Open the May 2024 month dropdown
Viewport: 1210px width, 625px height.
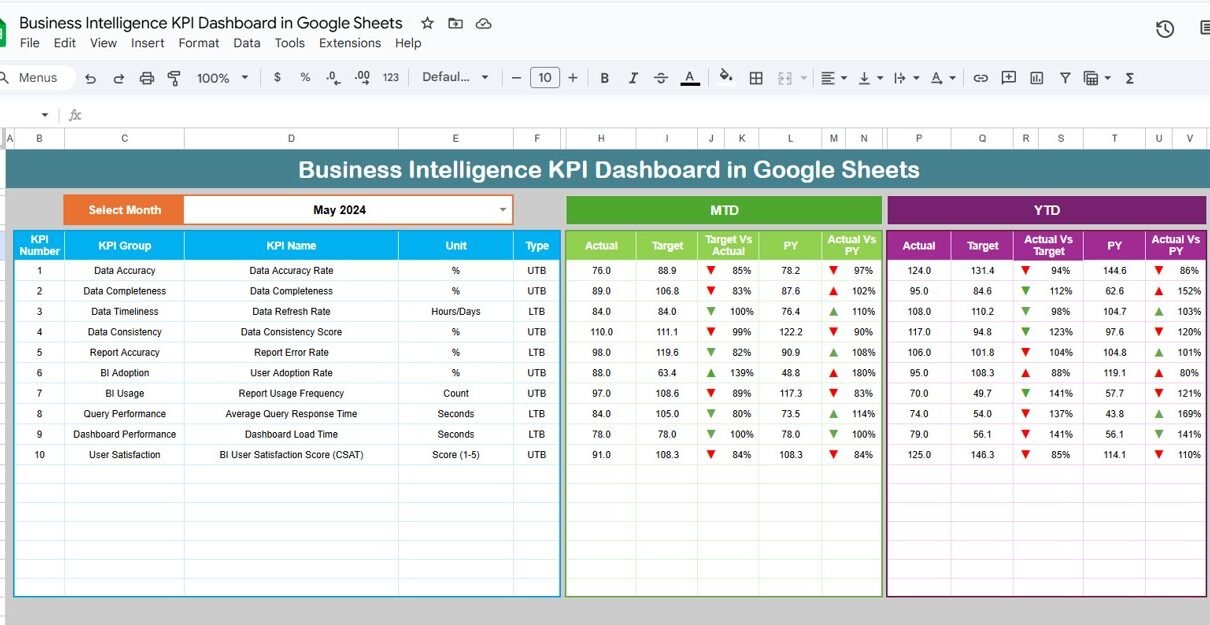502,210
